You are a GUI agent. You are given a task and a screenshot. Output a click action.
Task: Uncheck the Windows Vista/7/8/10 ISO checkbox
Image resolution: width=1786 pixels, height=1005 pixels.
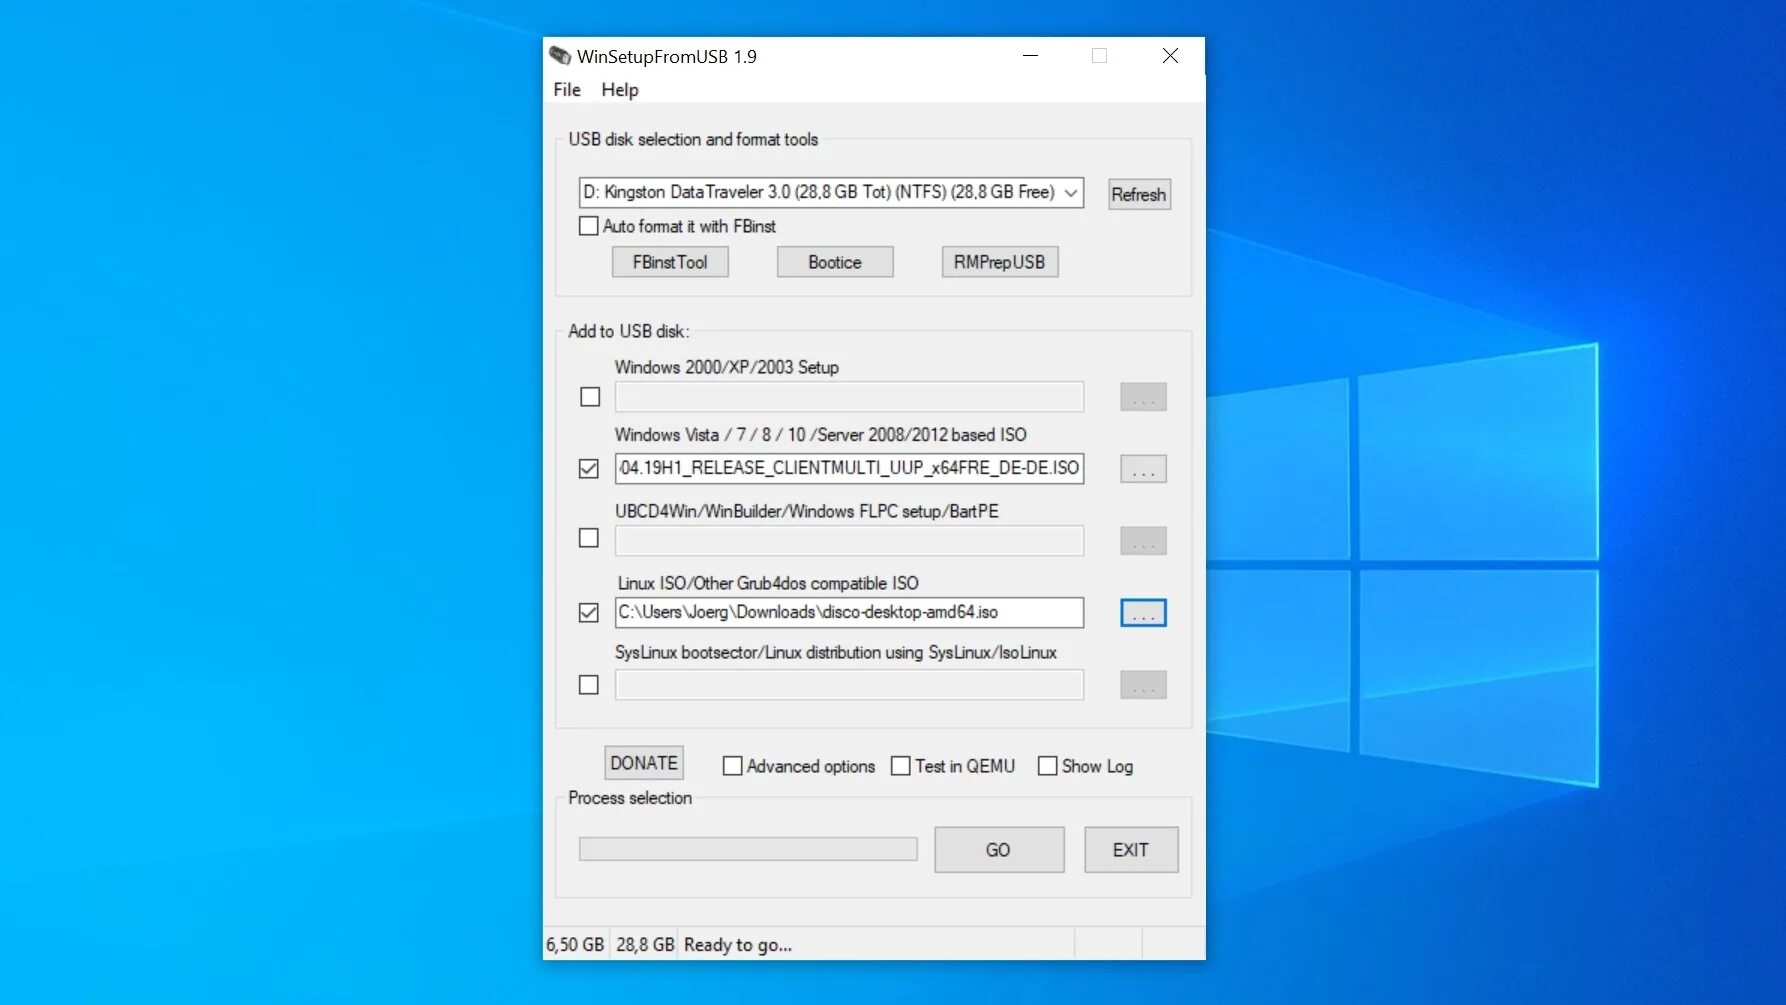(589, 468)
